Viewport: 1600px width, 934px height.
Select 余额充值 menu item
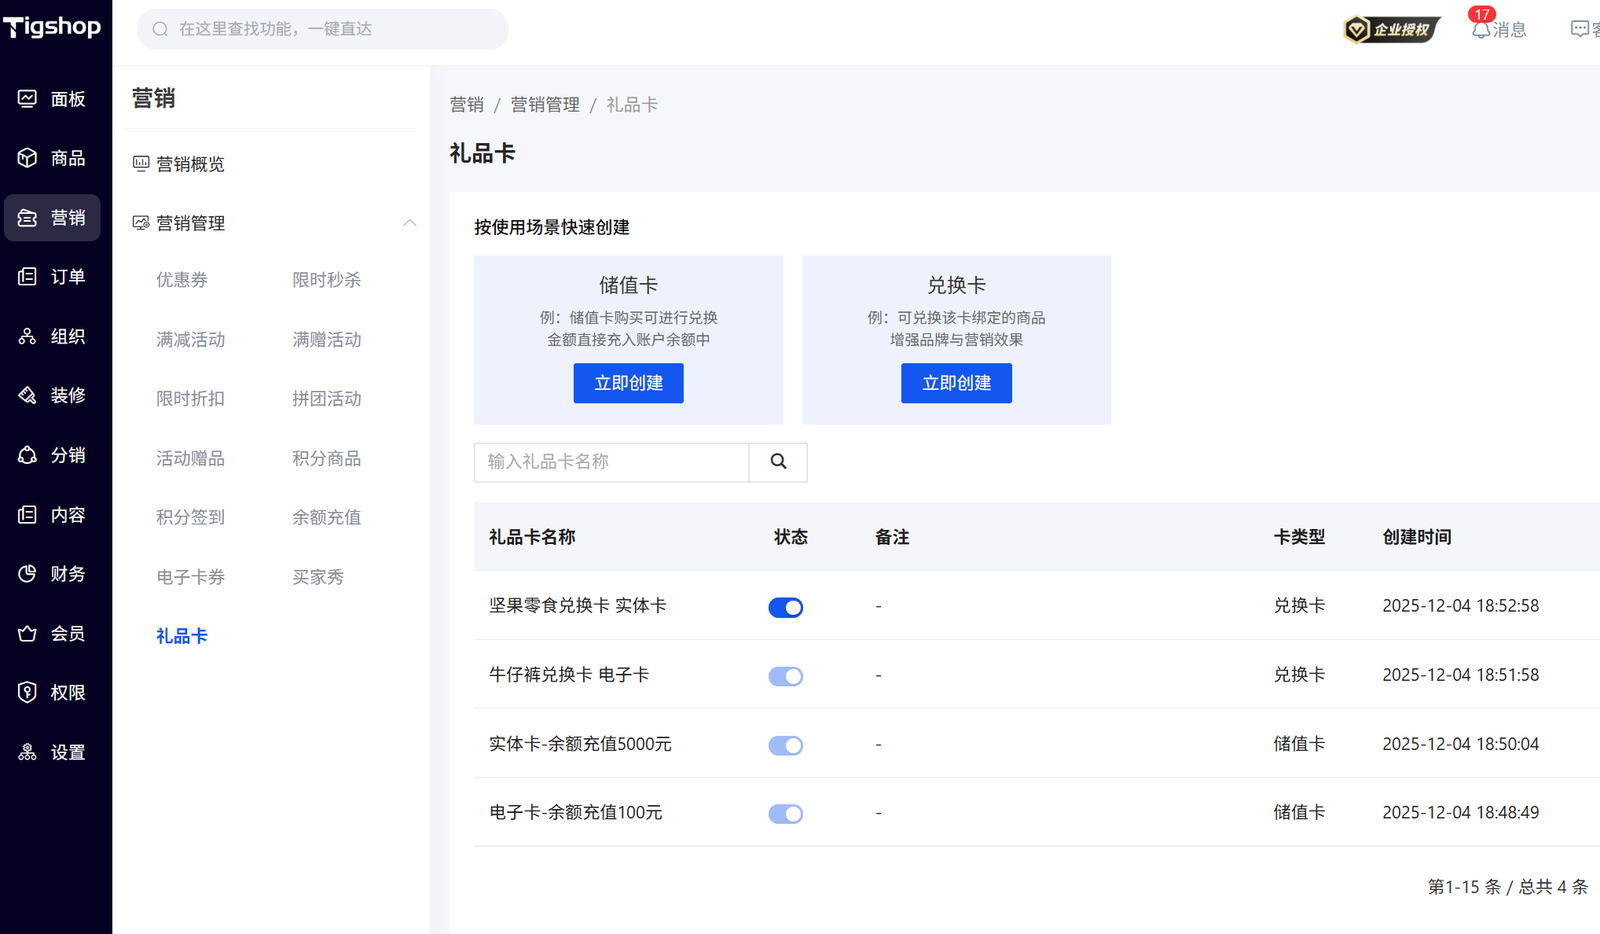[x=326, y=517]
